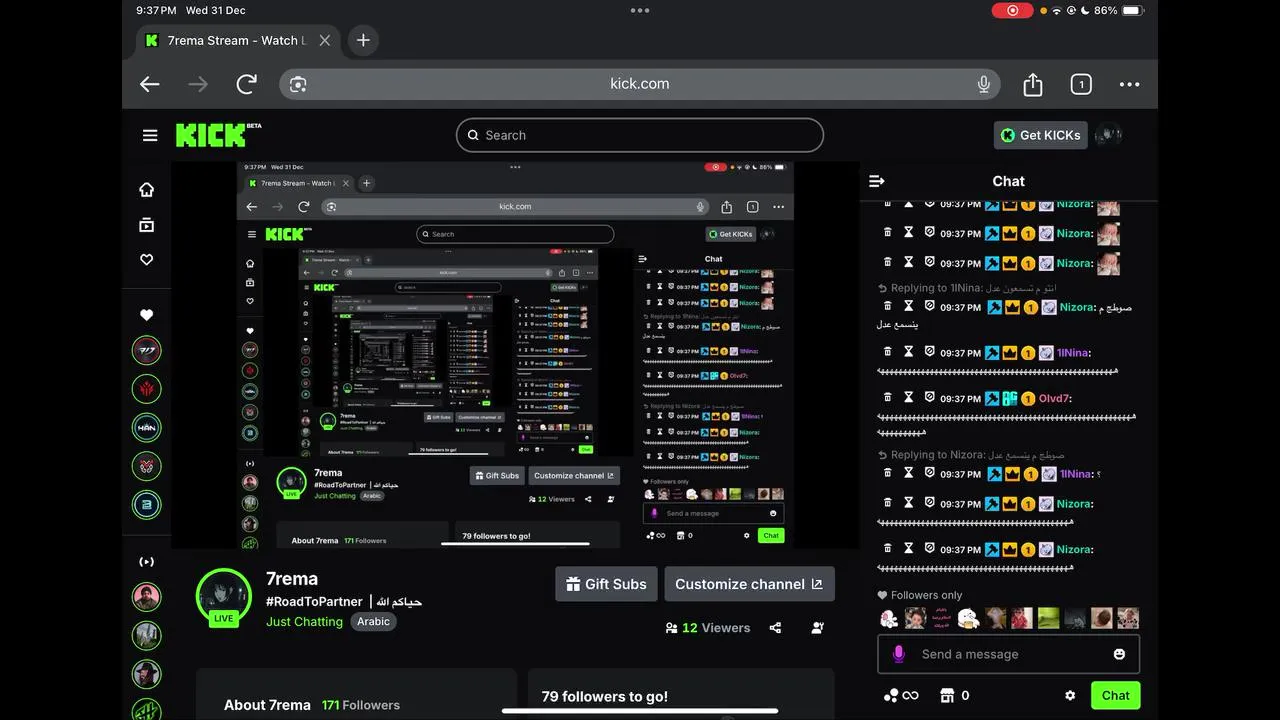The width and height of the screenshot is (1280, 720).
Task: Add a new browser tab
Action: pyautogui.click(x=363, y=40)
